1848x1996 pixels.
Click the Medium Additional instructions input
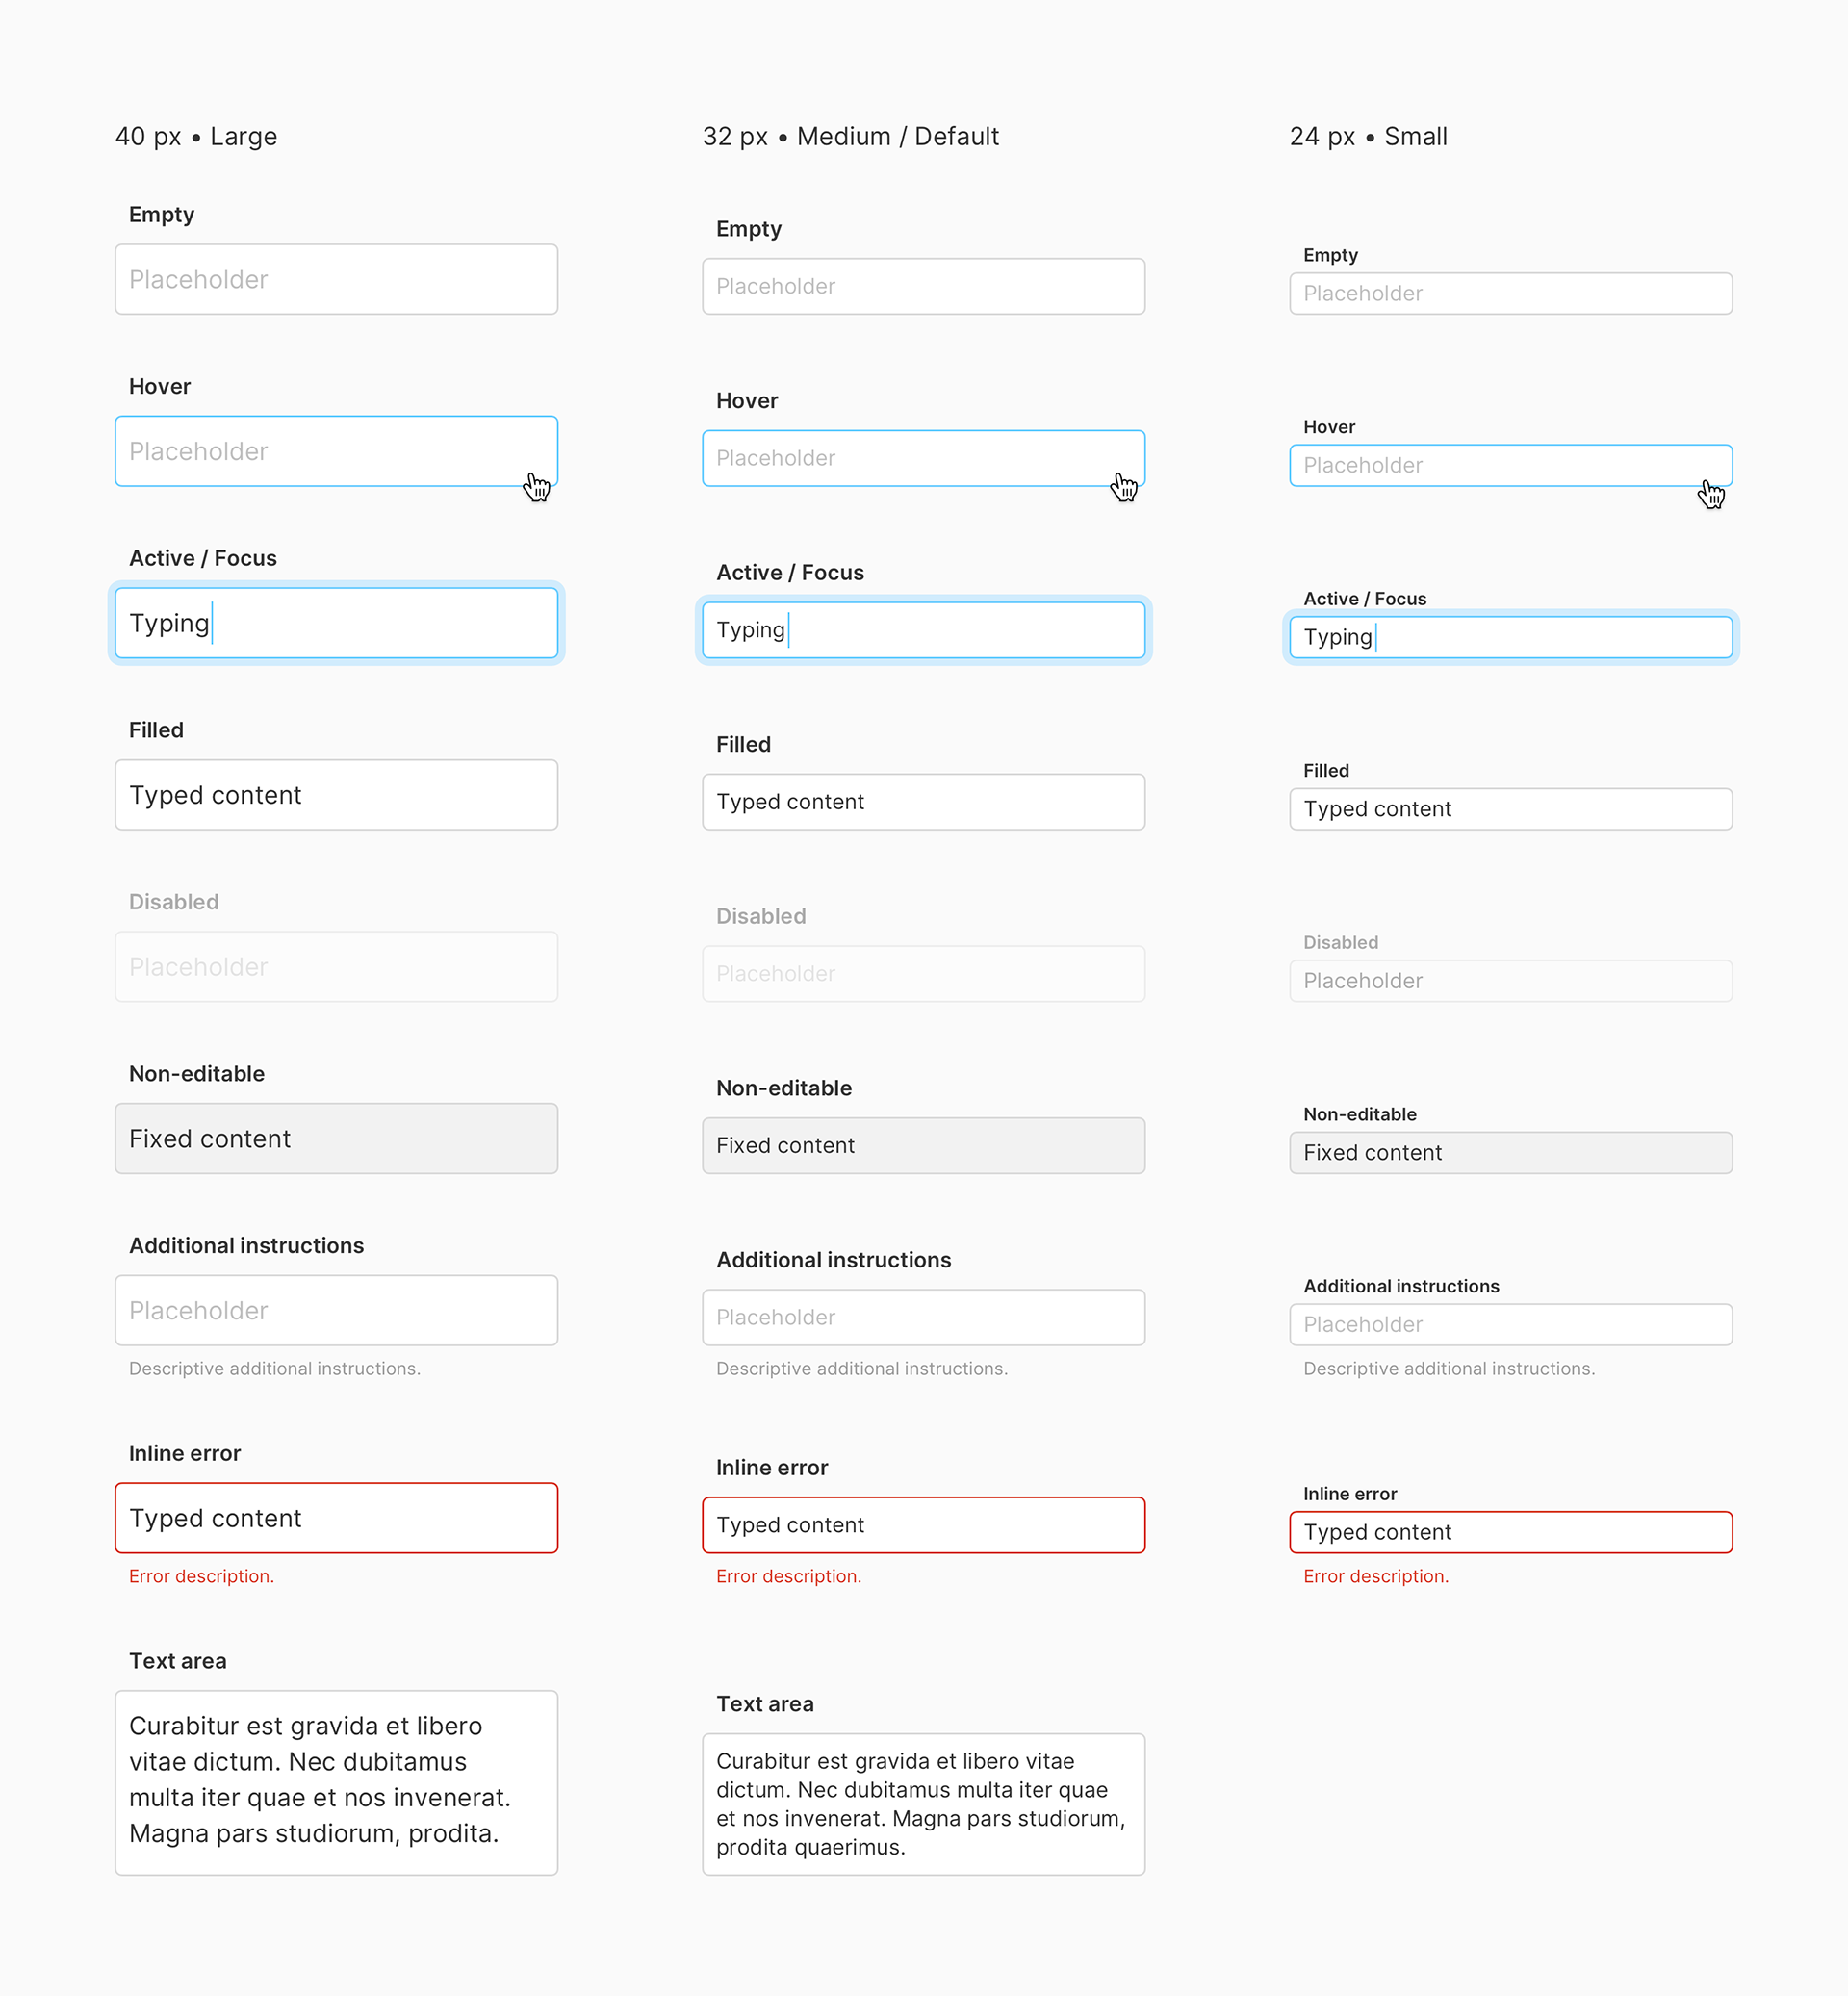point(923,1318)
